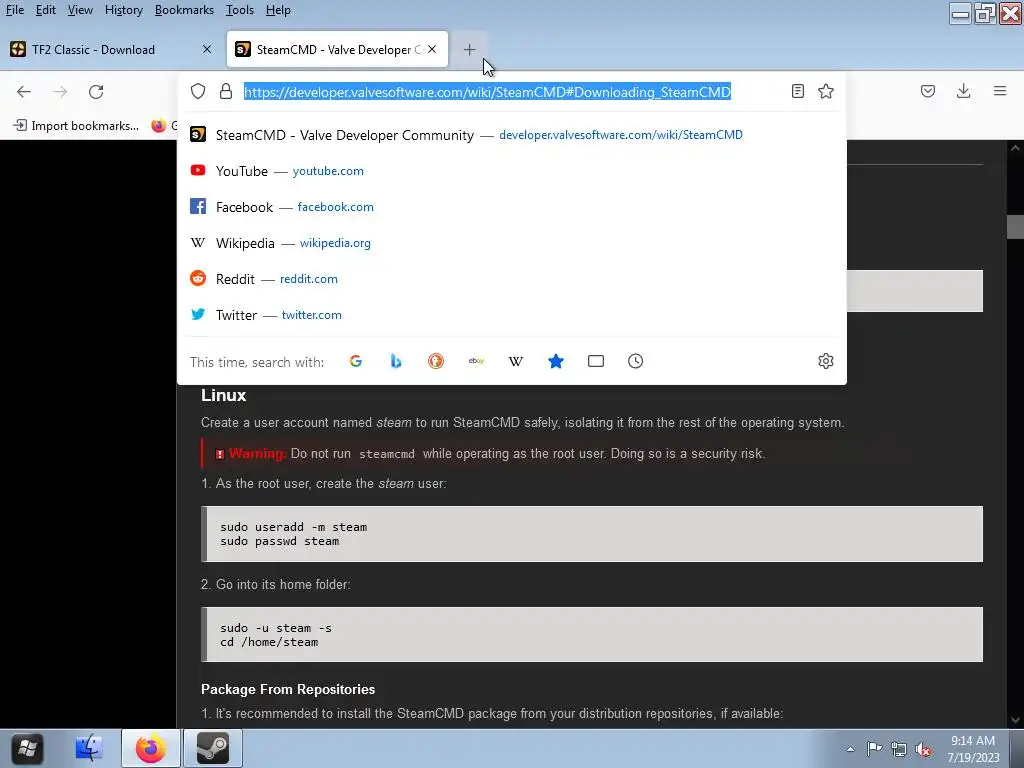This screenshot has height=768, width=1024.
Task: Open the Edit menu
Action: coord(45,10)
